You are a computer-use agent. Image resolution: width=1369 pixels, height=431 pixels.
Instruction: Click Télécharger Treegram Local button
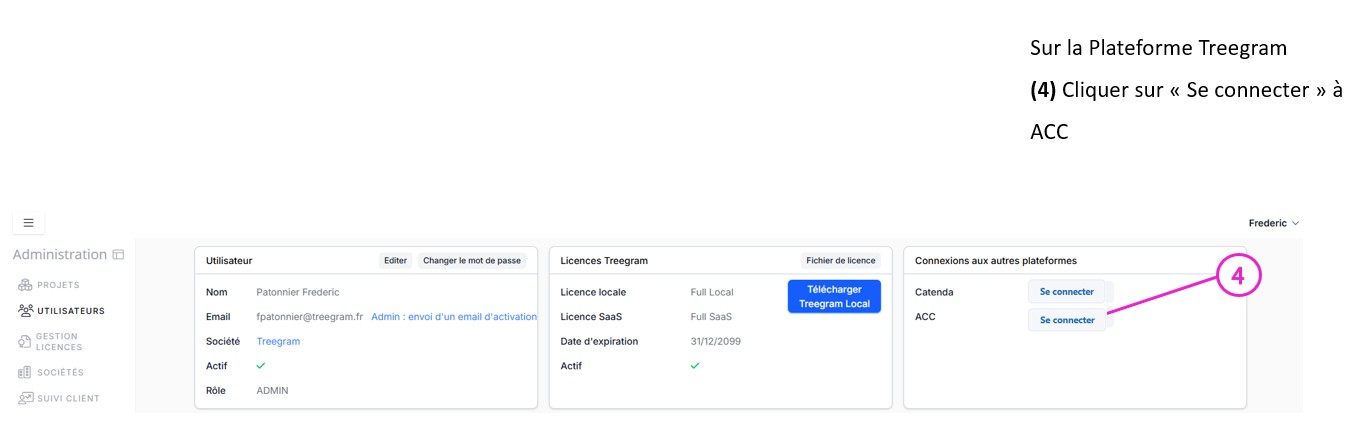pyautogui.click(x=833, y=297)
